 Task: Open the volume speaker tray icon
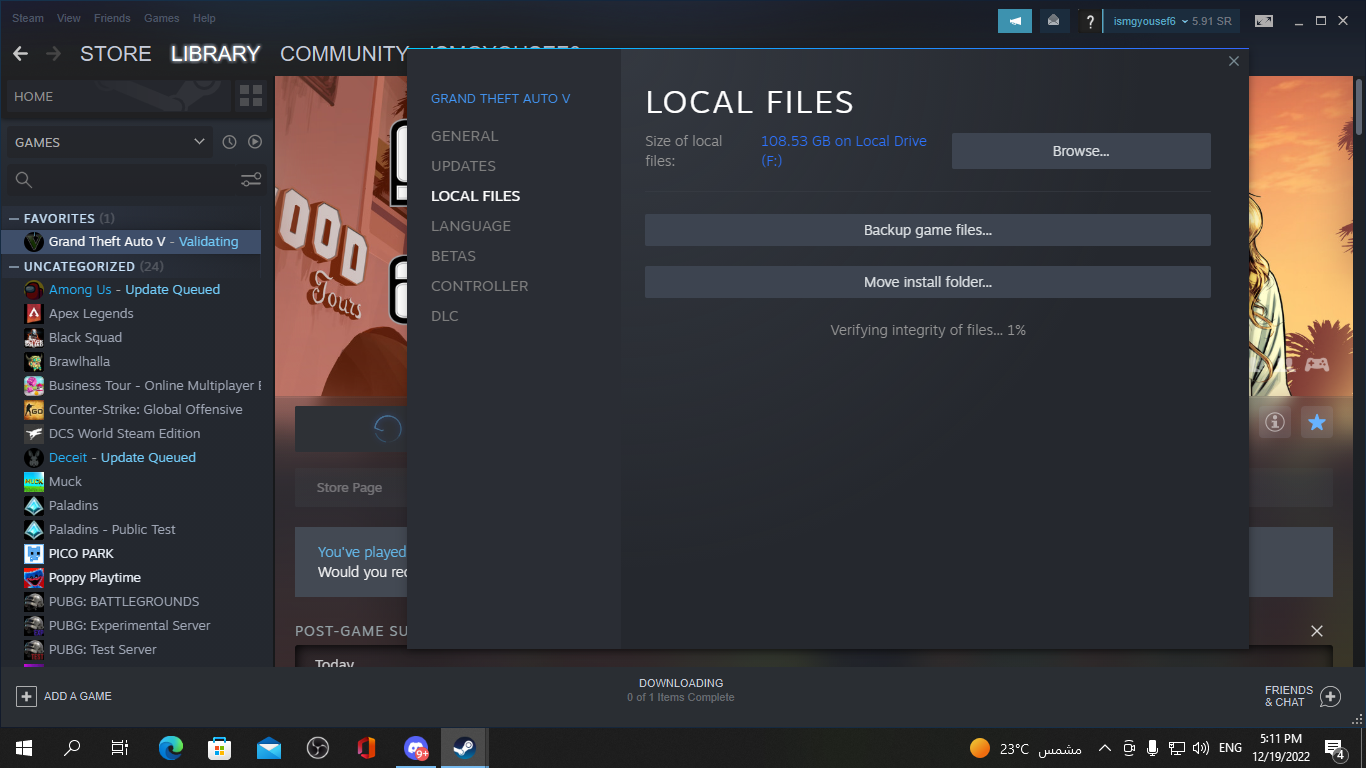1201,748
